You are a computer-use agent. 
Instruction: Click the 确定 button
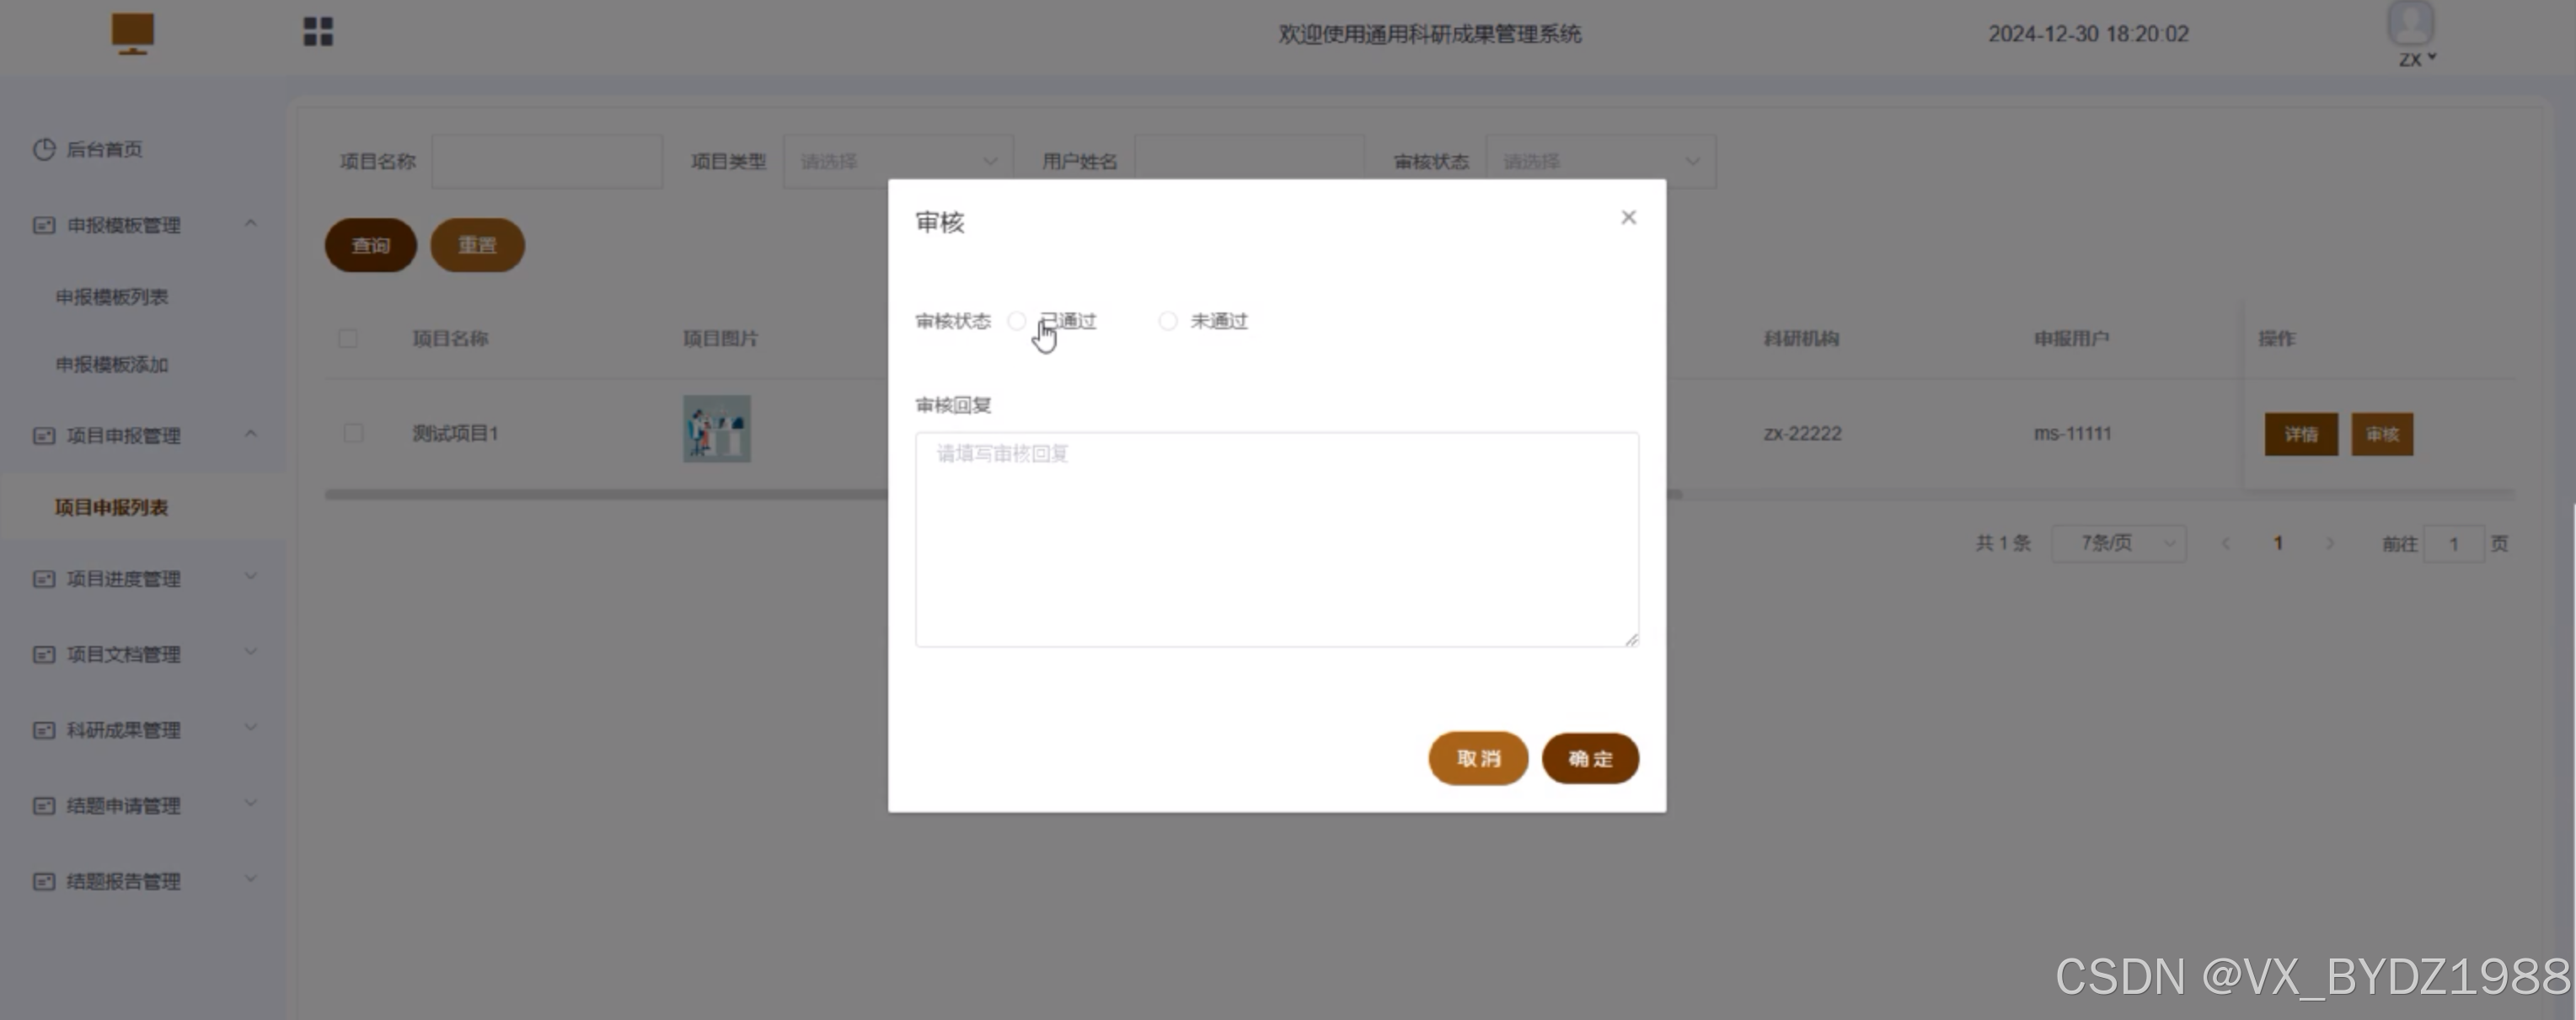click(1589, 758)
